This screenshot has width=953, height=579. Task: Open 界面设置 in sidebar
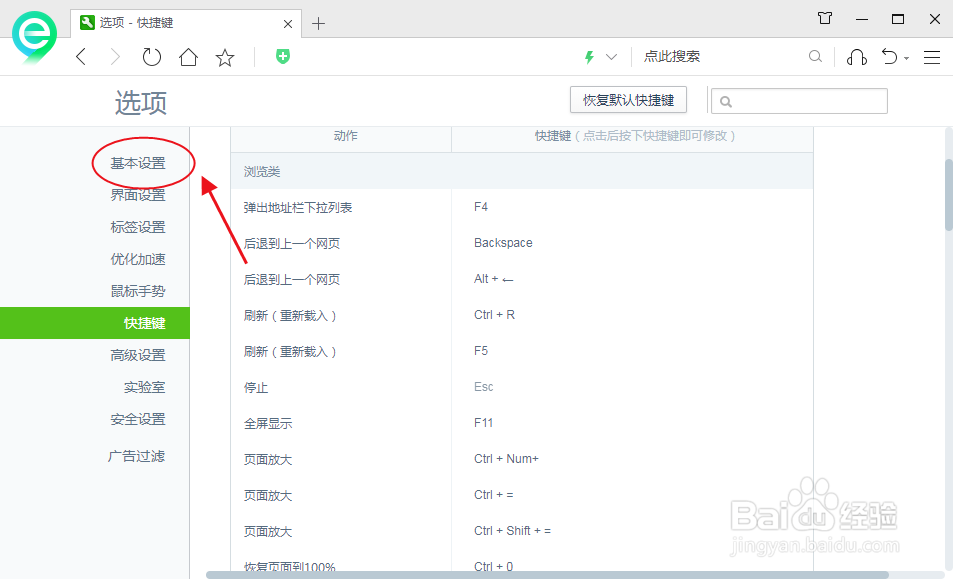pyautogui.click(x=138, y=195)
